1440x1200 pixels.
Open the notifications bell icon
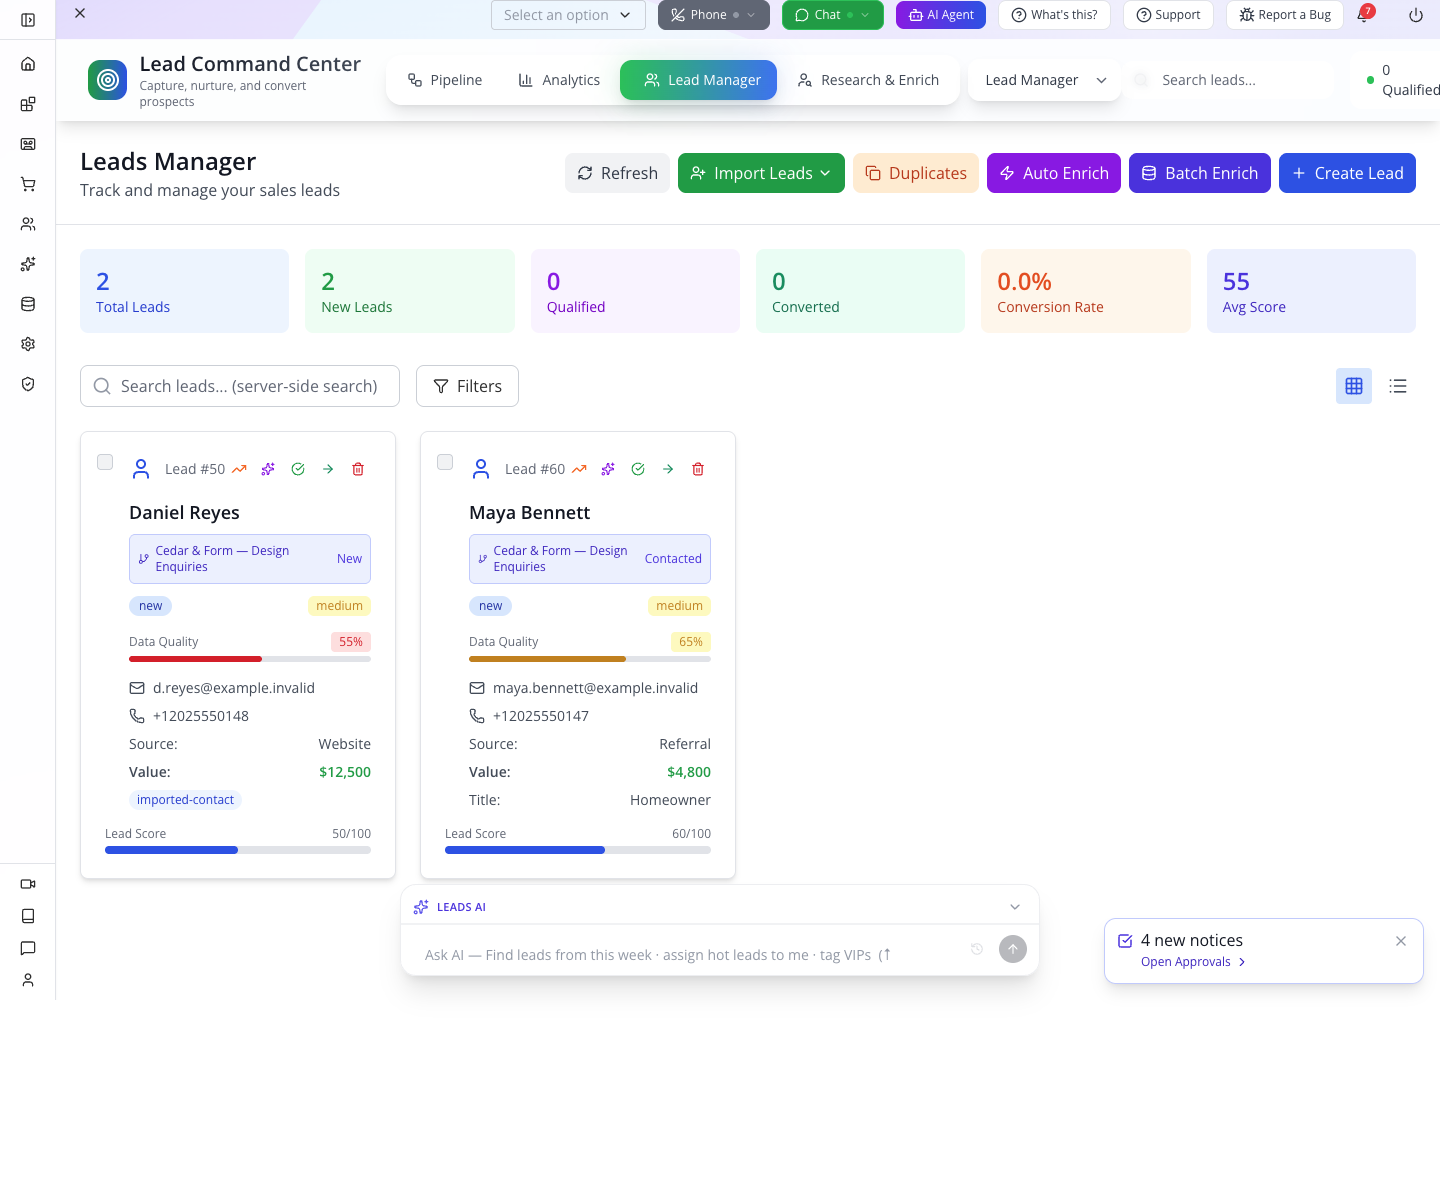pyautogui.click(x=1364, y=15)
